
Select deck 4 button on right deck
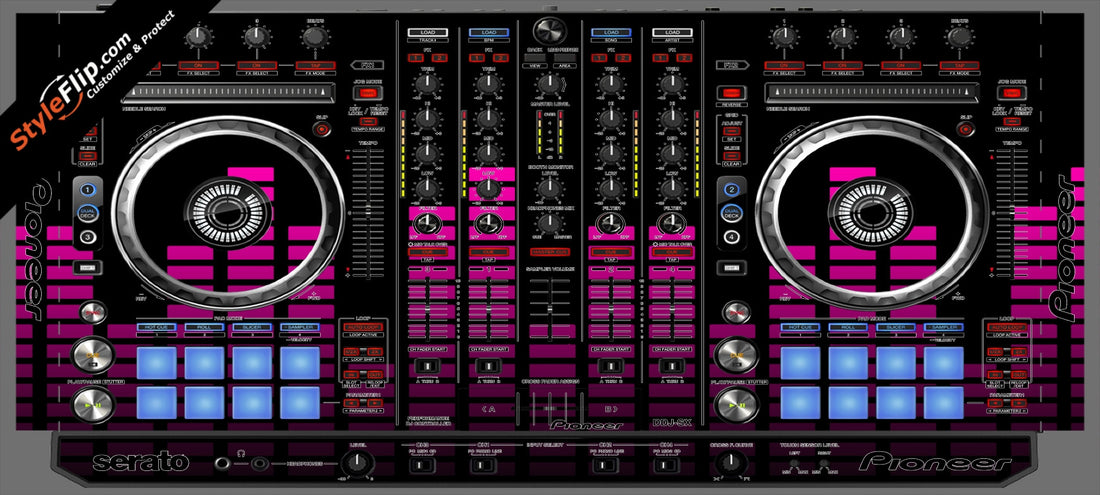tap(731, 237)
